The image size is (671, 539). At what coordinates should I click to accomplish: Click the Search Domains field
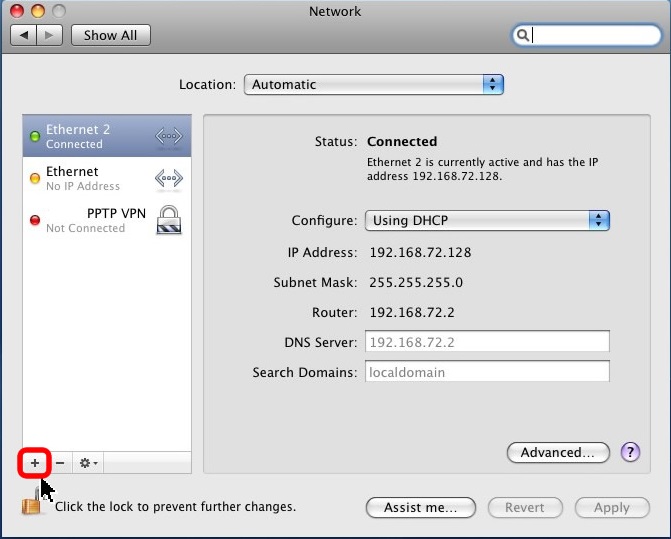[487, 372]
